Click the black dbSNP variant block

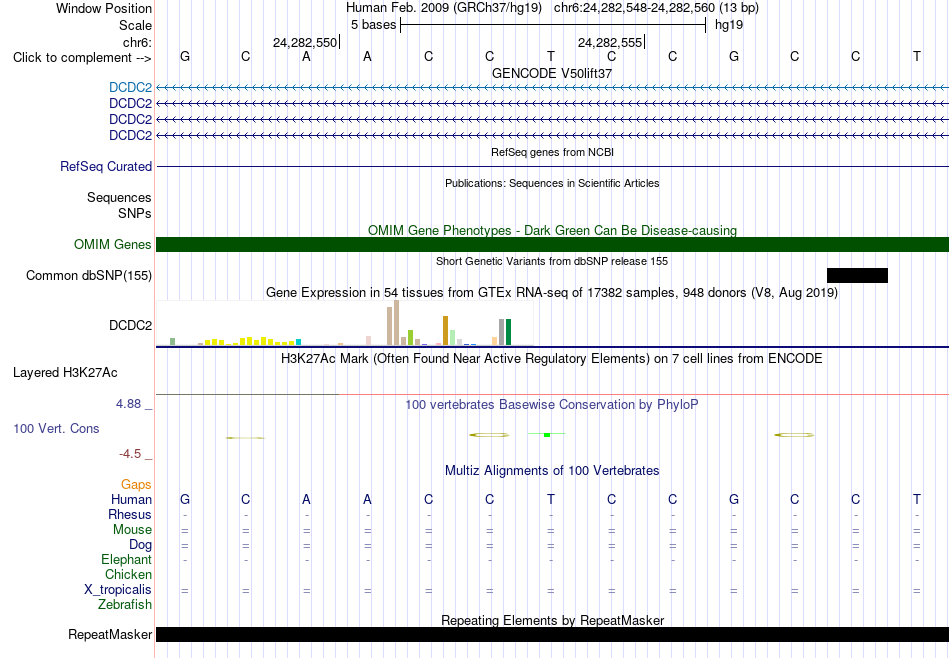[x=857, y=276]
